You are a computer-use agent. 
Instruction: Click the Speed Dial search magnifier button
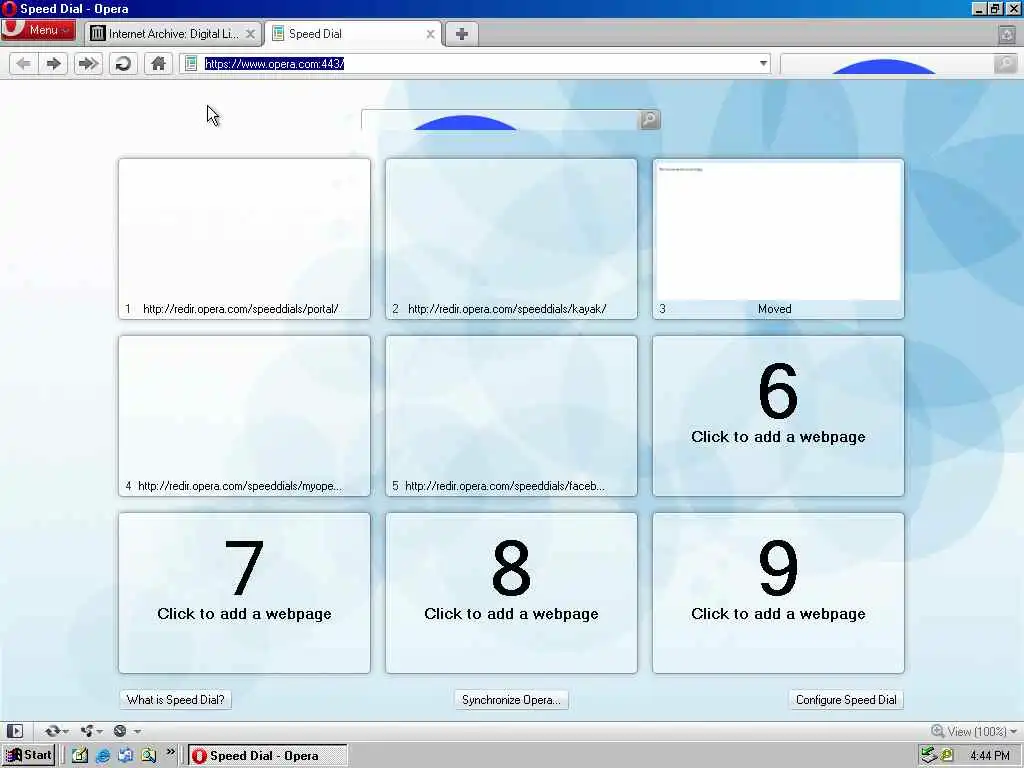point(650,120)
